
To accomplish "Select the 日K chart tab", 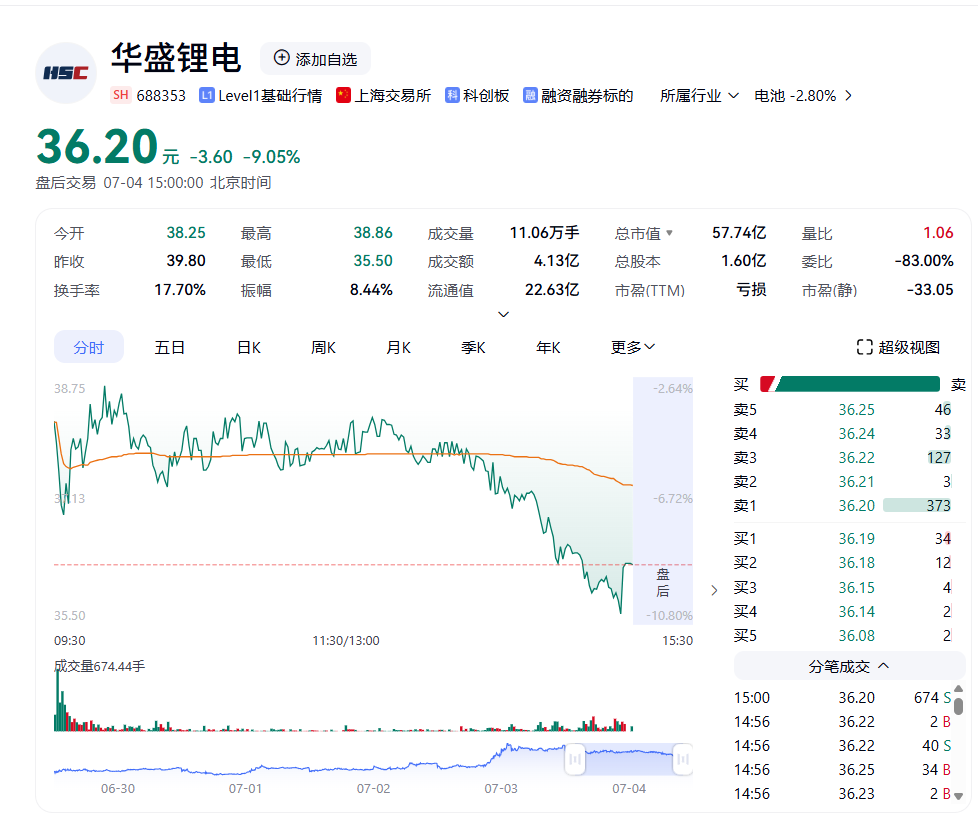I will (248, 347).
